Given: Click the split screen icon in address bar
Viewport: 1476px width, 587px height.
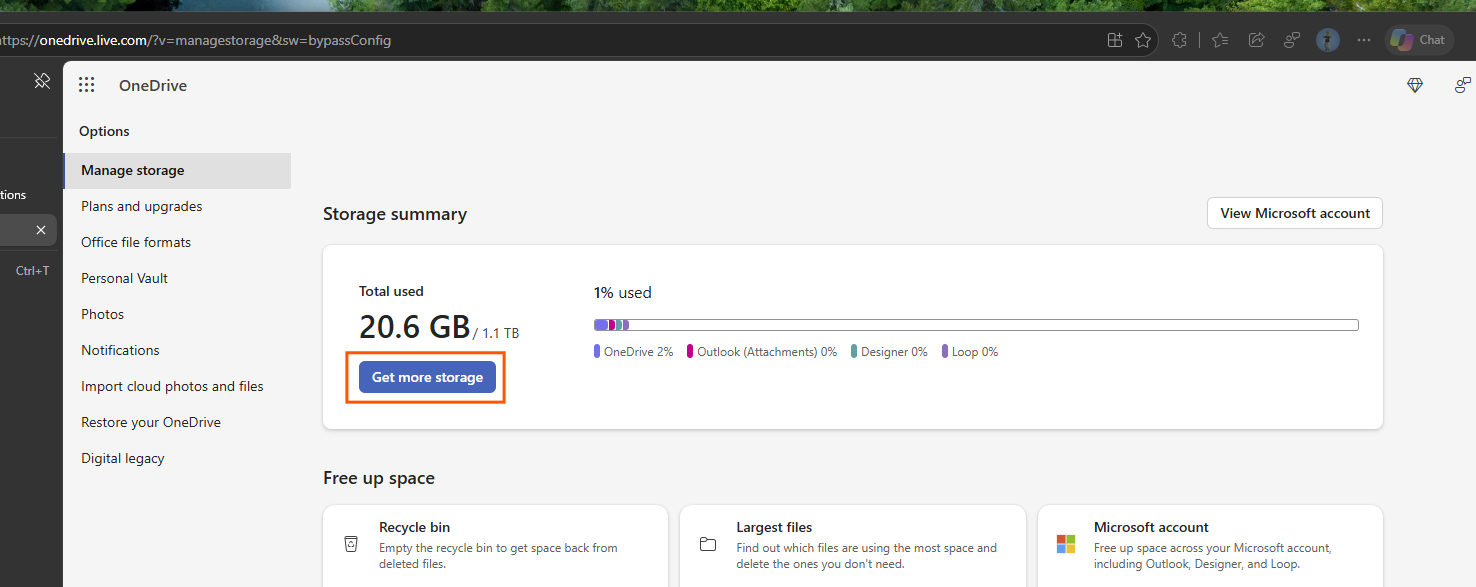Looking at the screenshot, I should 1115,40.
